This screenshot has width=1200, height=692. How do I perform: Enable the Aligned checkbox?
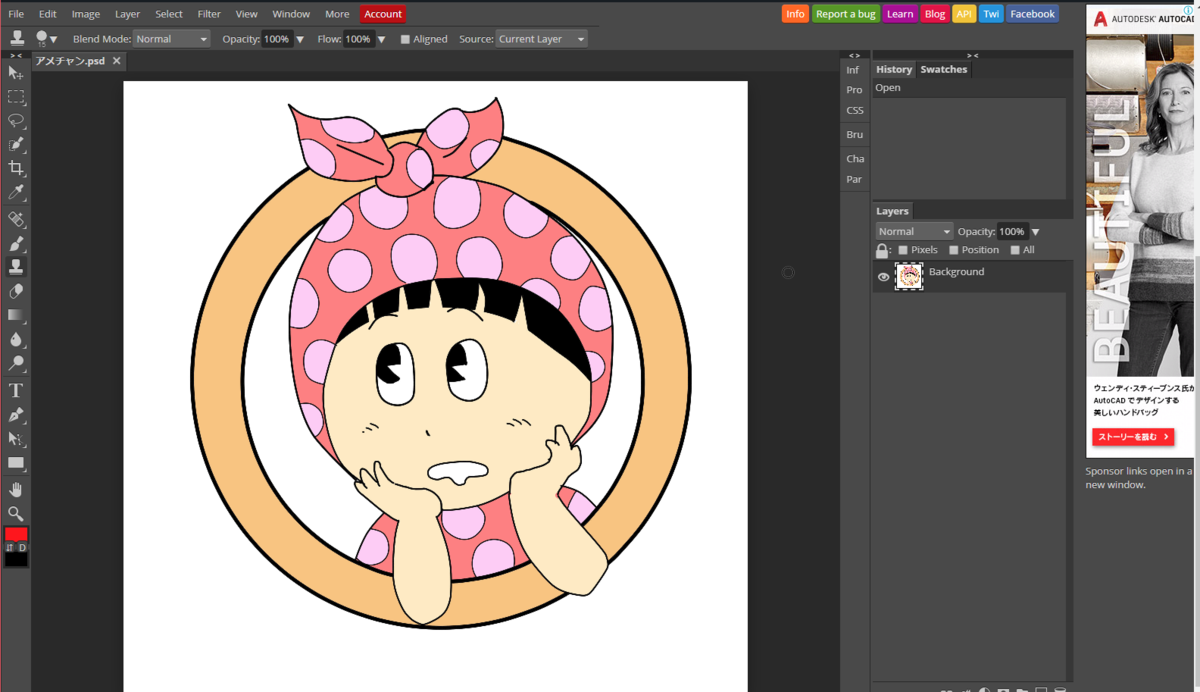(x=405, y=39)
